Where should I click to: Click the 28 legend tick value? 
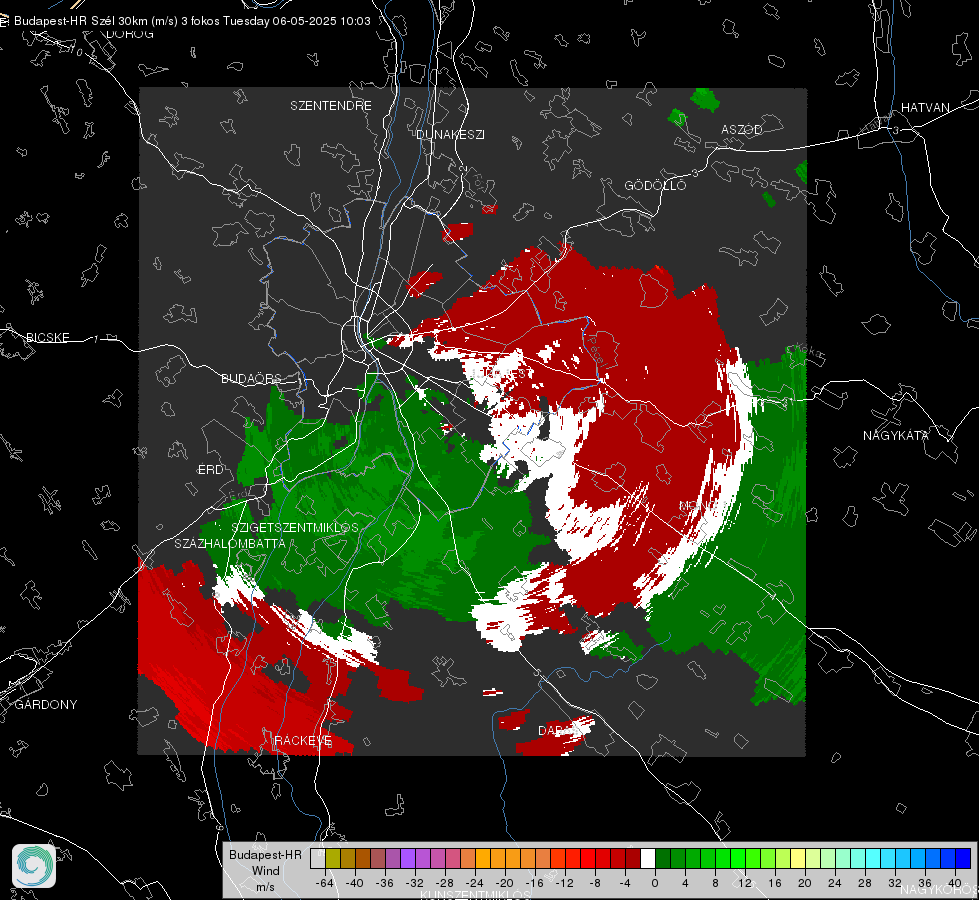click(x=865, y=883)
